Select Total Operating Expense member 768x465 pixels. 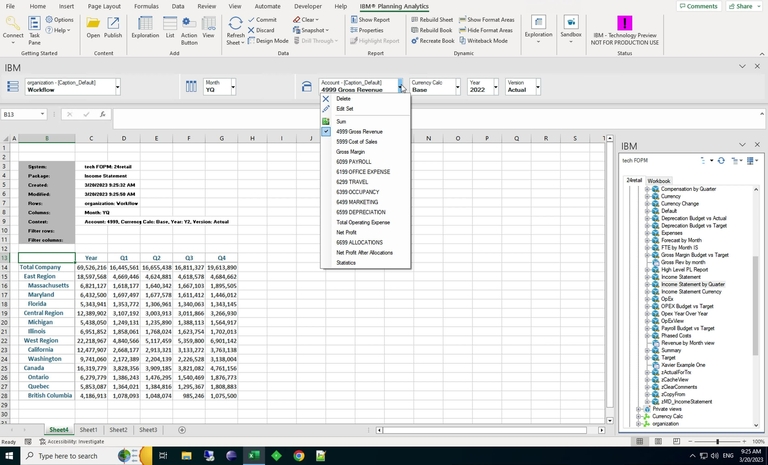coord(365,222)
